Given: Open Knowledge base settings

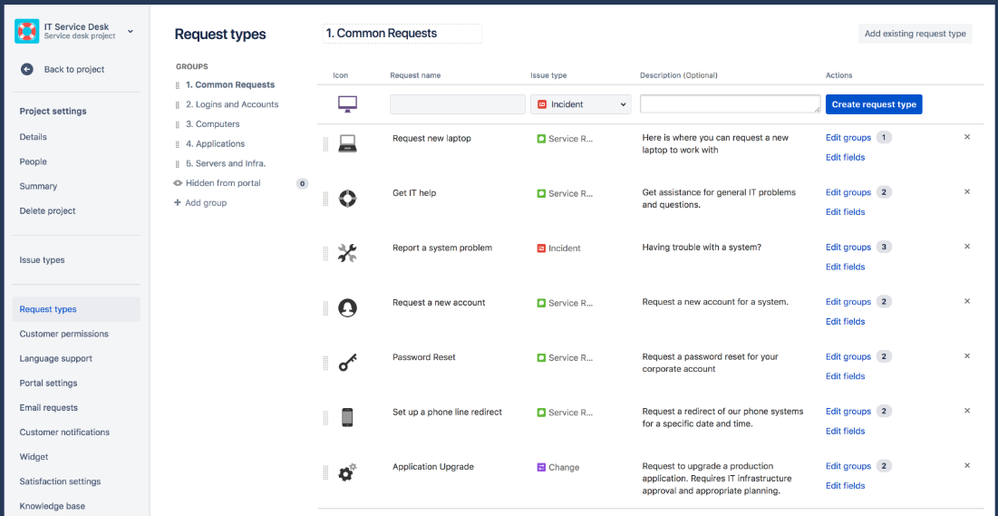Looking at the screenshot, I should click(52, 506).
